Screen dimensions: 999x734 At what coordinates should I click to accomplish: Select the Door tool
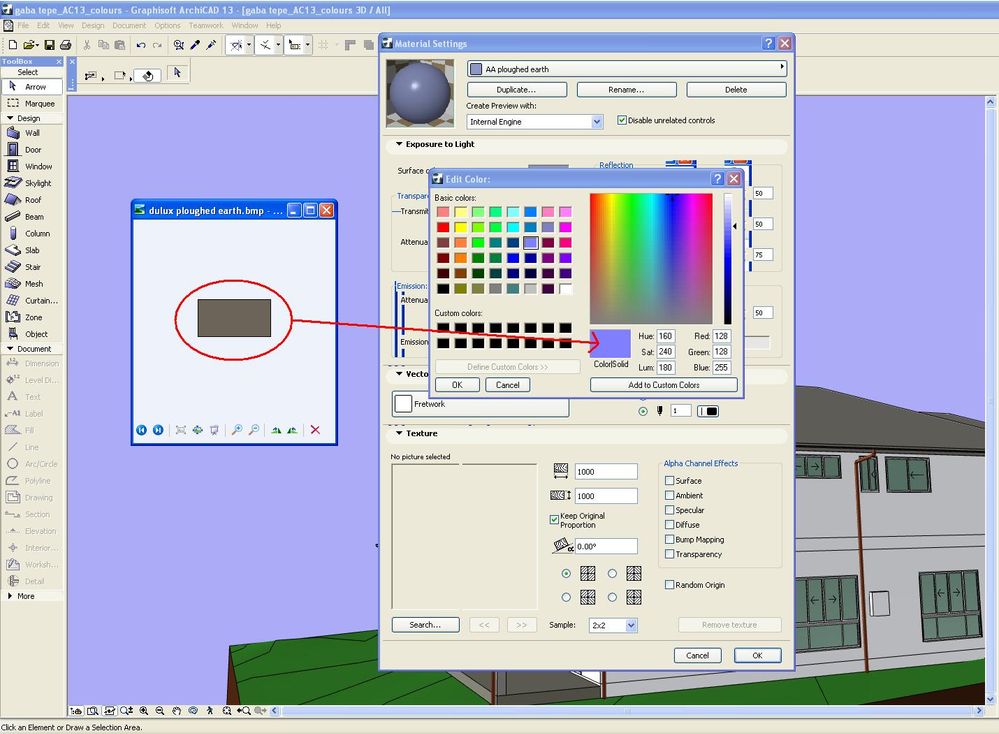(x=32, y=150)
